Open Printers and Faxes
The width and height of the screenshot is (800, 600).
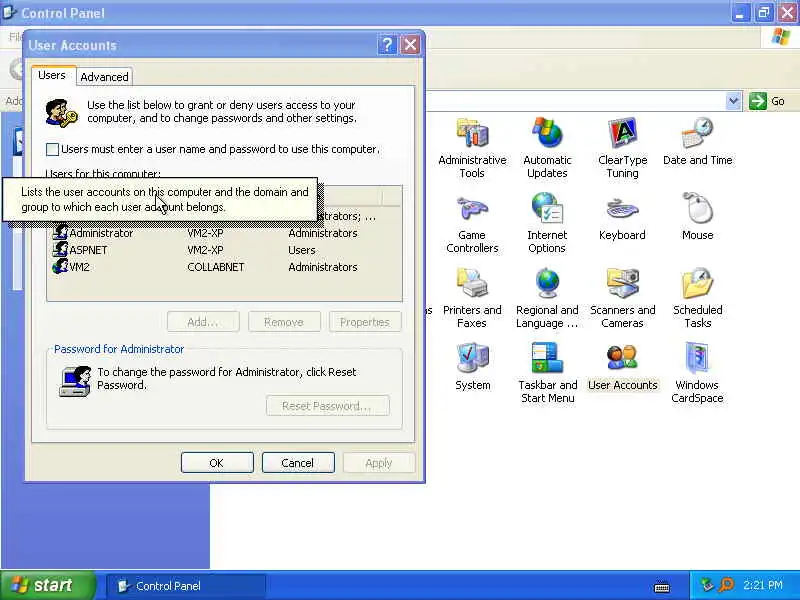[x=472, y=298]
